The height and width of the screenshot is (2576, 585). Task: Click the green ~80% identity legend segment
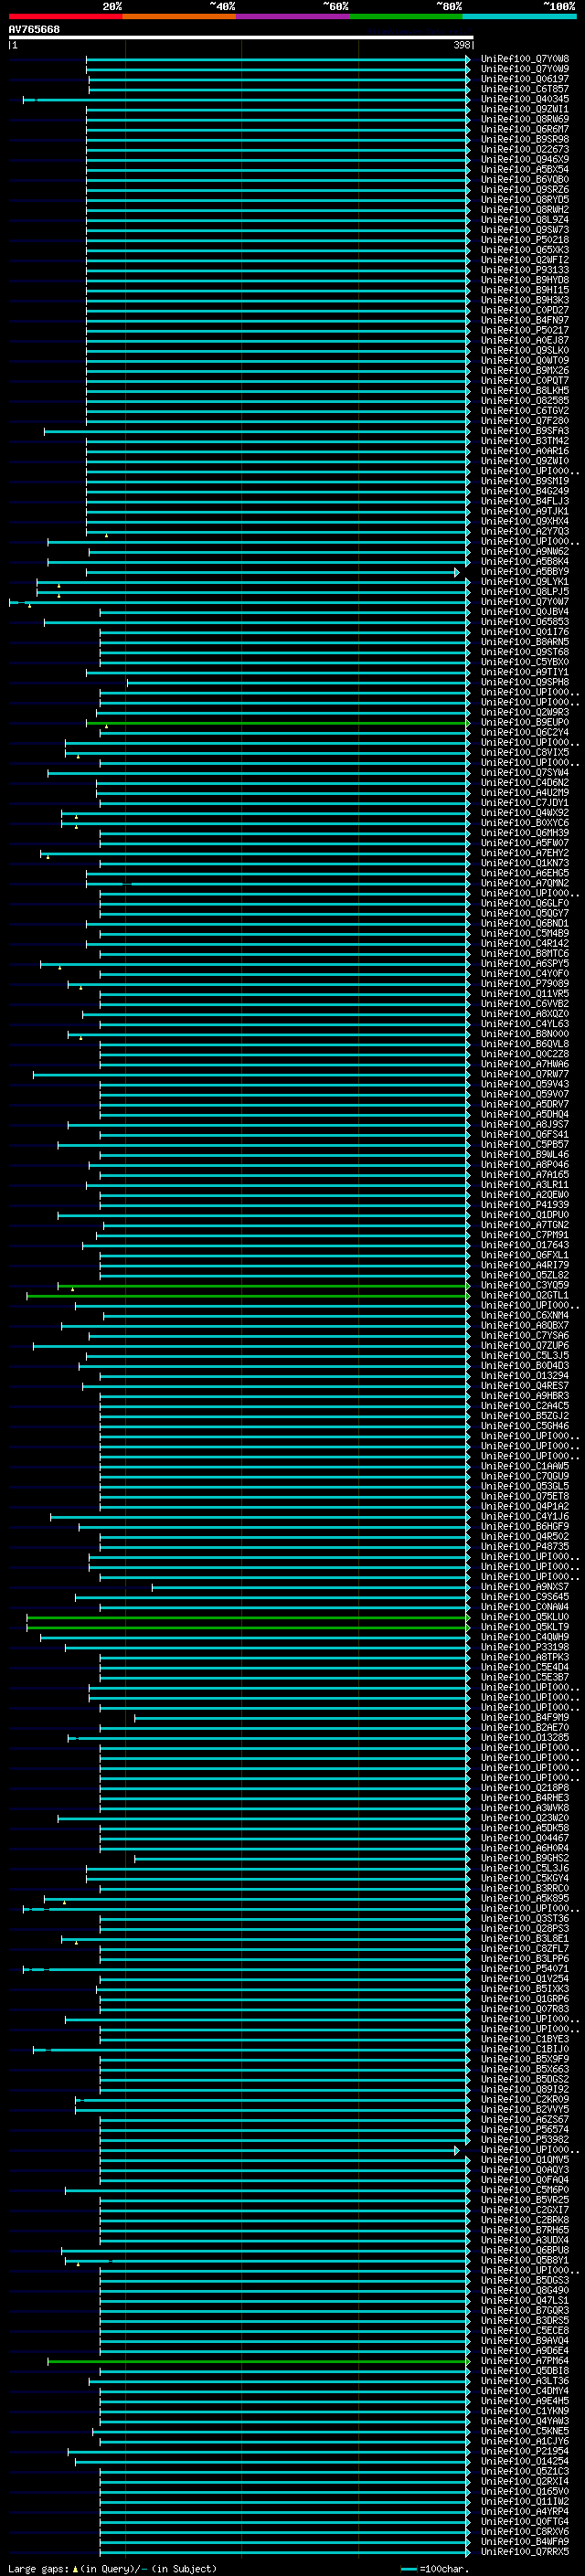[406, 16]
